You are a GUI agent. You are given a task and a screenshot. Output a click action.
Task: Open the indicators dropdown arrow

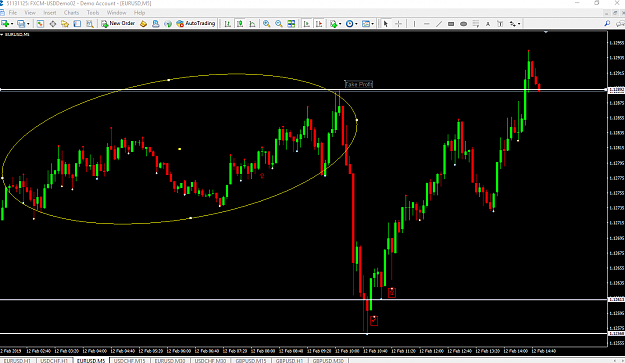[x=340, y=24]
